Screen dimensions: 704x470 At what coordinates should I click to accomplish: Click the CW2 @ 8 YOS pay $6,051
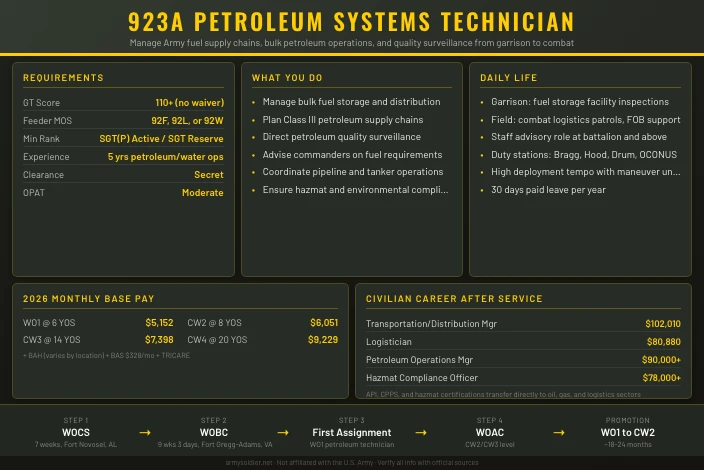(324, 323)
